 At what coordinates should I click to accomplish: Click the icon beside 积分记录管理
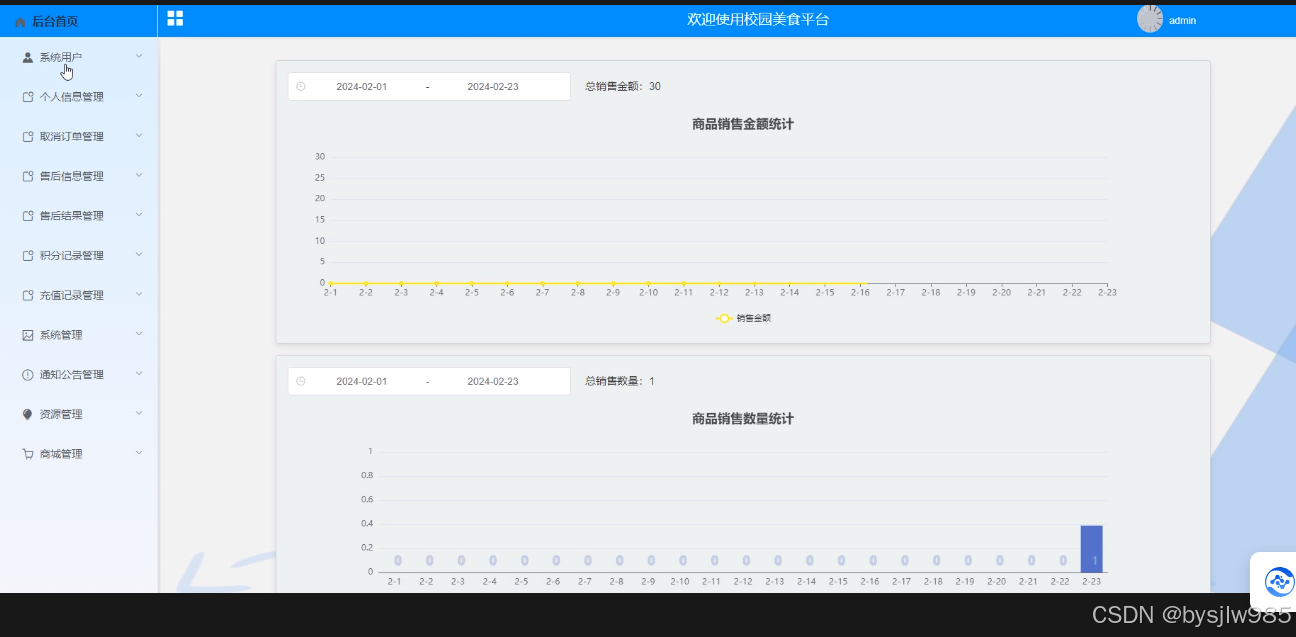point(28,256)
